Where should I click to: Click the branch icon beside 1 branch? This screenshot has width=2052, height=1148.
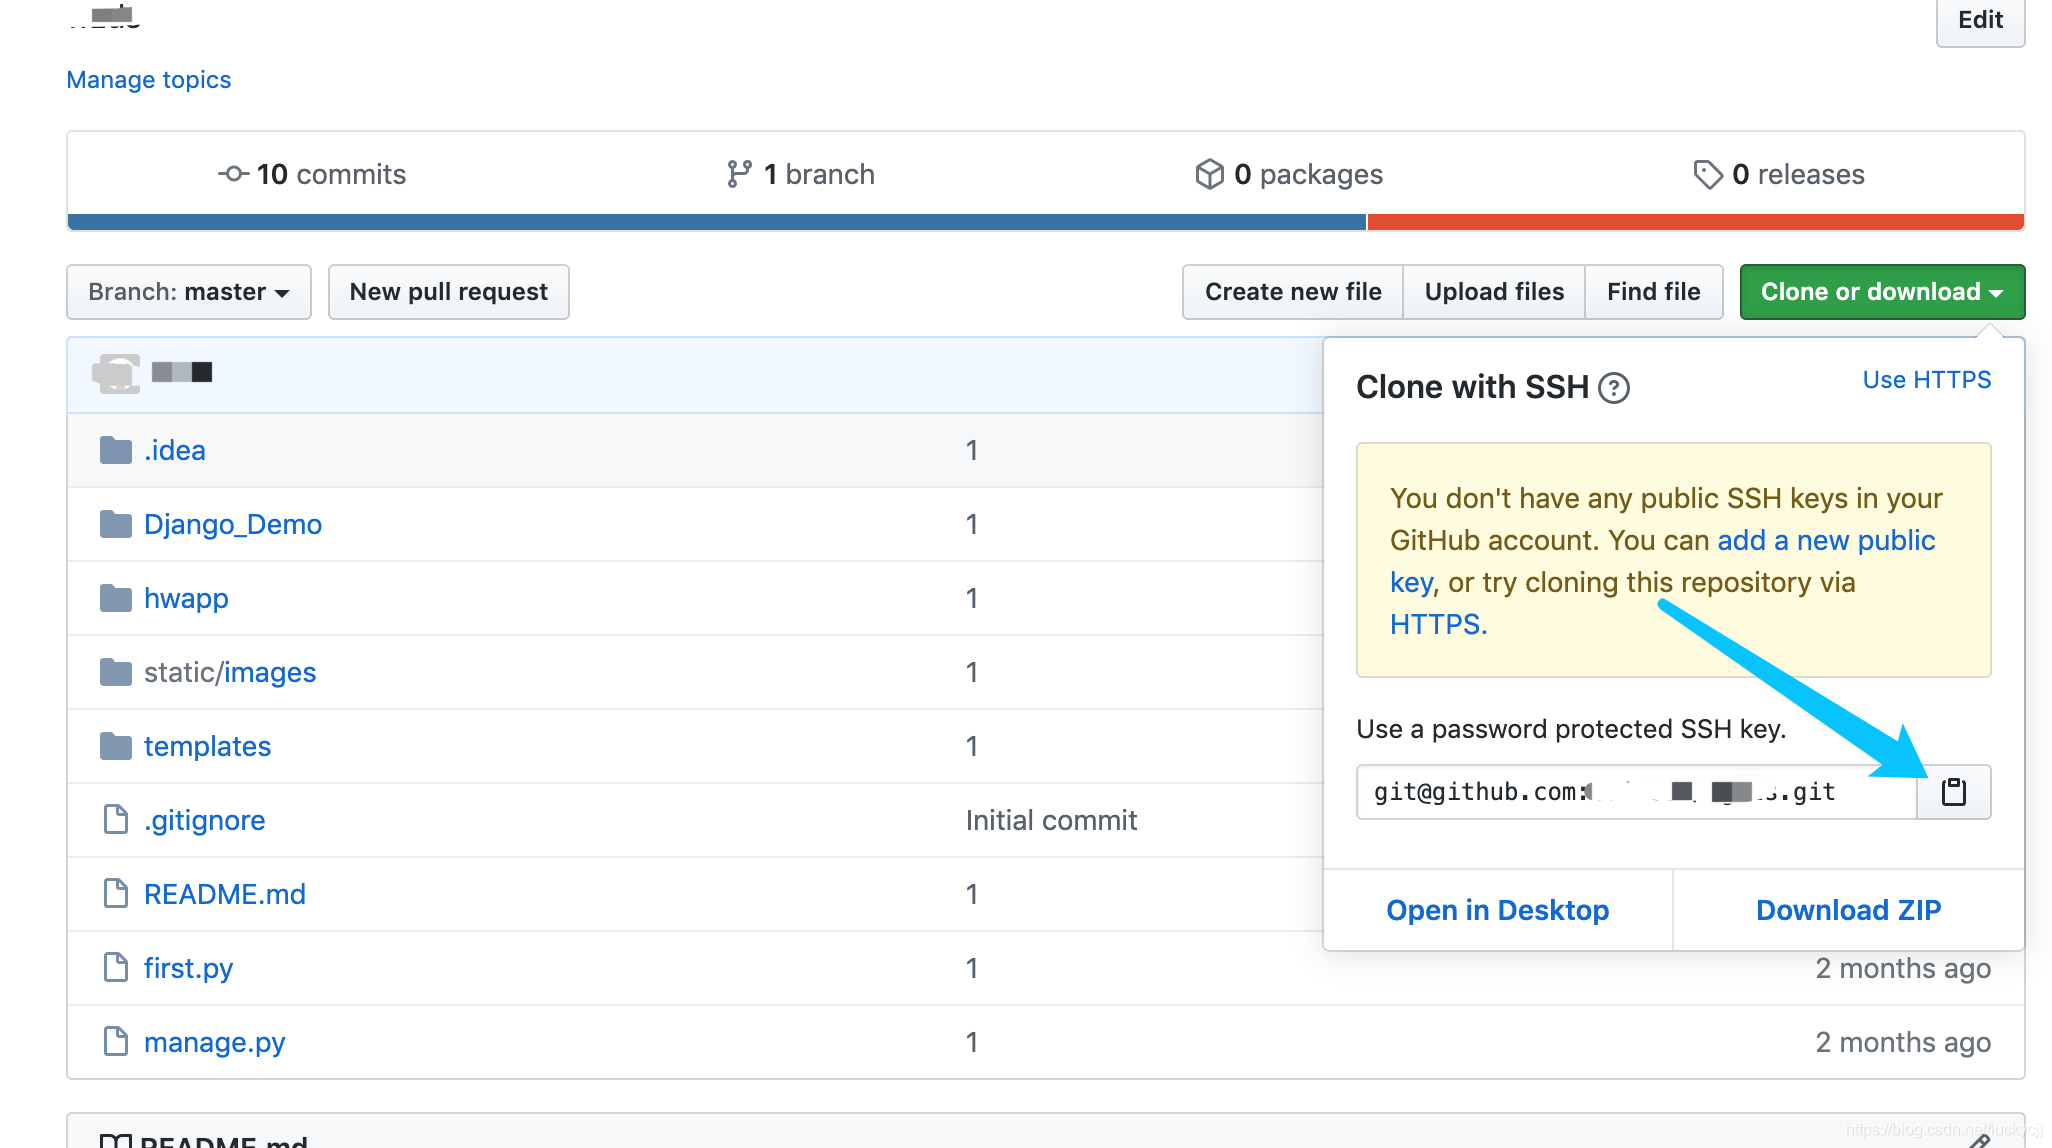pyautogui.click(x=739, y=174)
